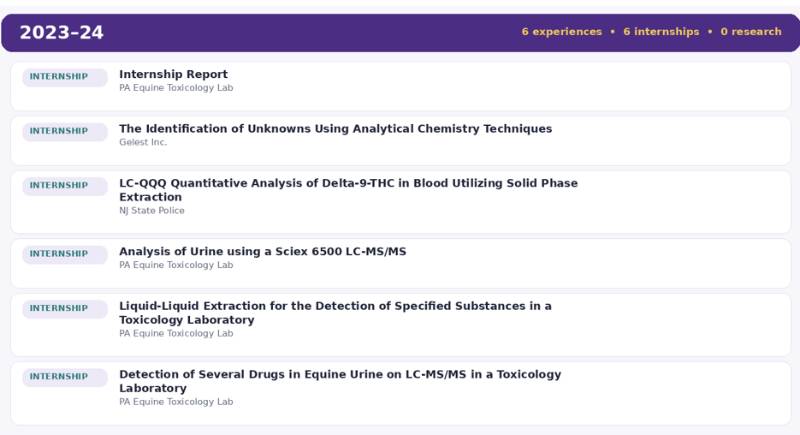This screenshot has width=800, height=435.
Task: Click PA Equine Toxicology Lab under Sciex entry
Action: (x=176, y=265)
